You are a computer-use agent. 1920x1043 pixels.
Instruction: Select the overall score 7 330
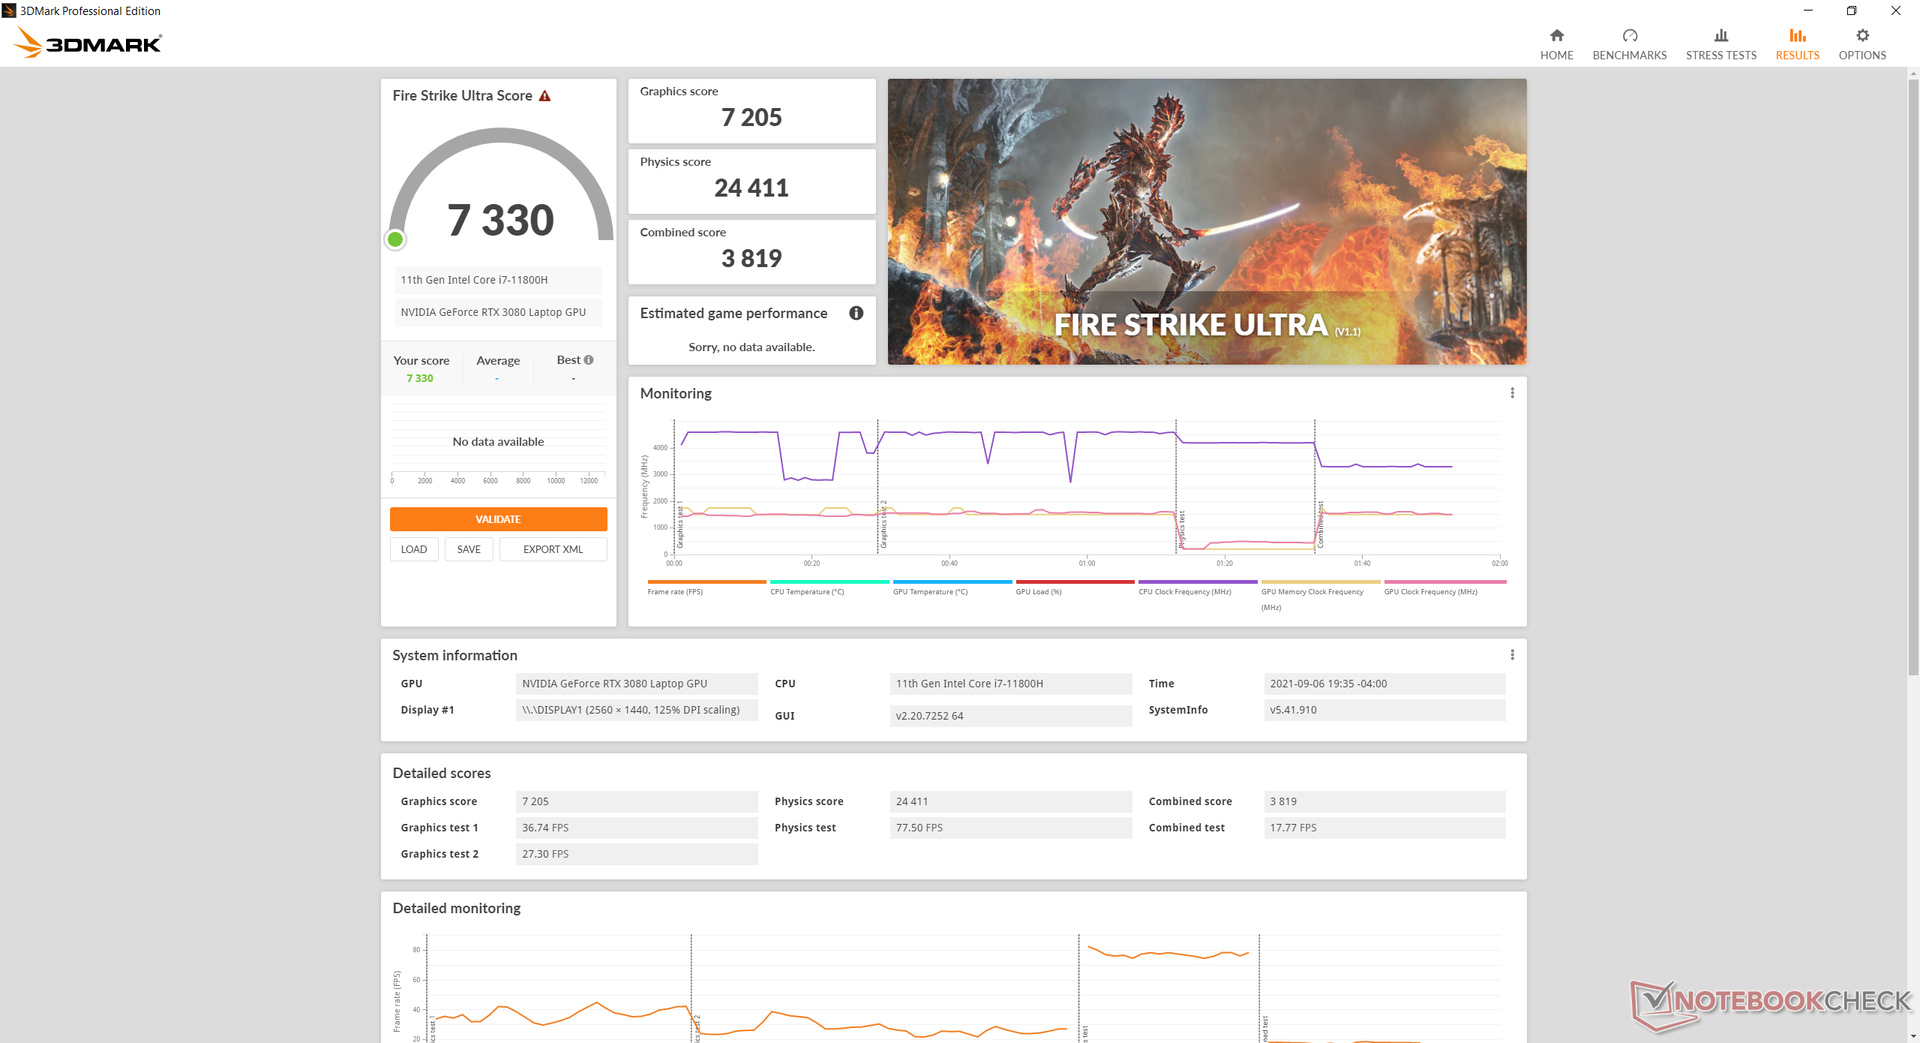coord(500,220)
